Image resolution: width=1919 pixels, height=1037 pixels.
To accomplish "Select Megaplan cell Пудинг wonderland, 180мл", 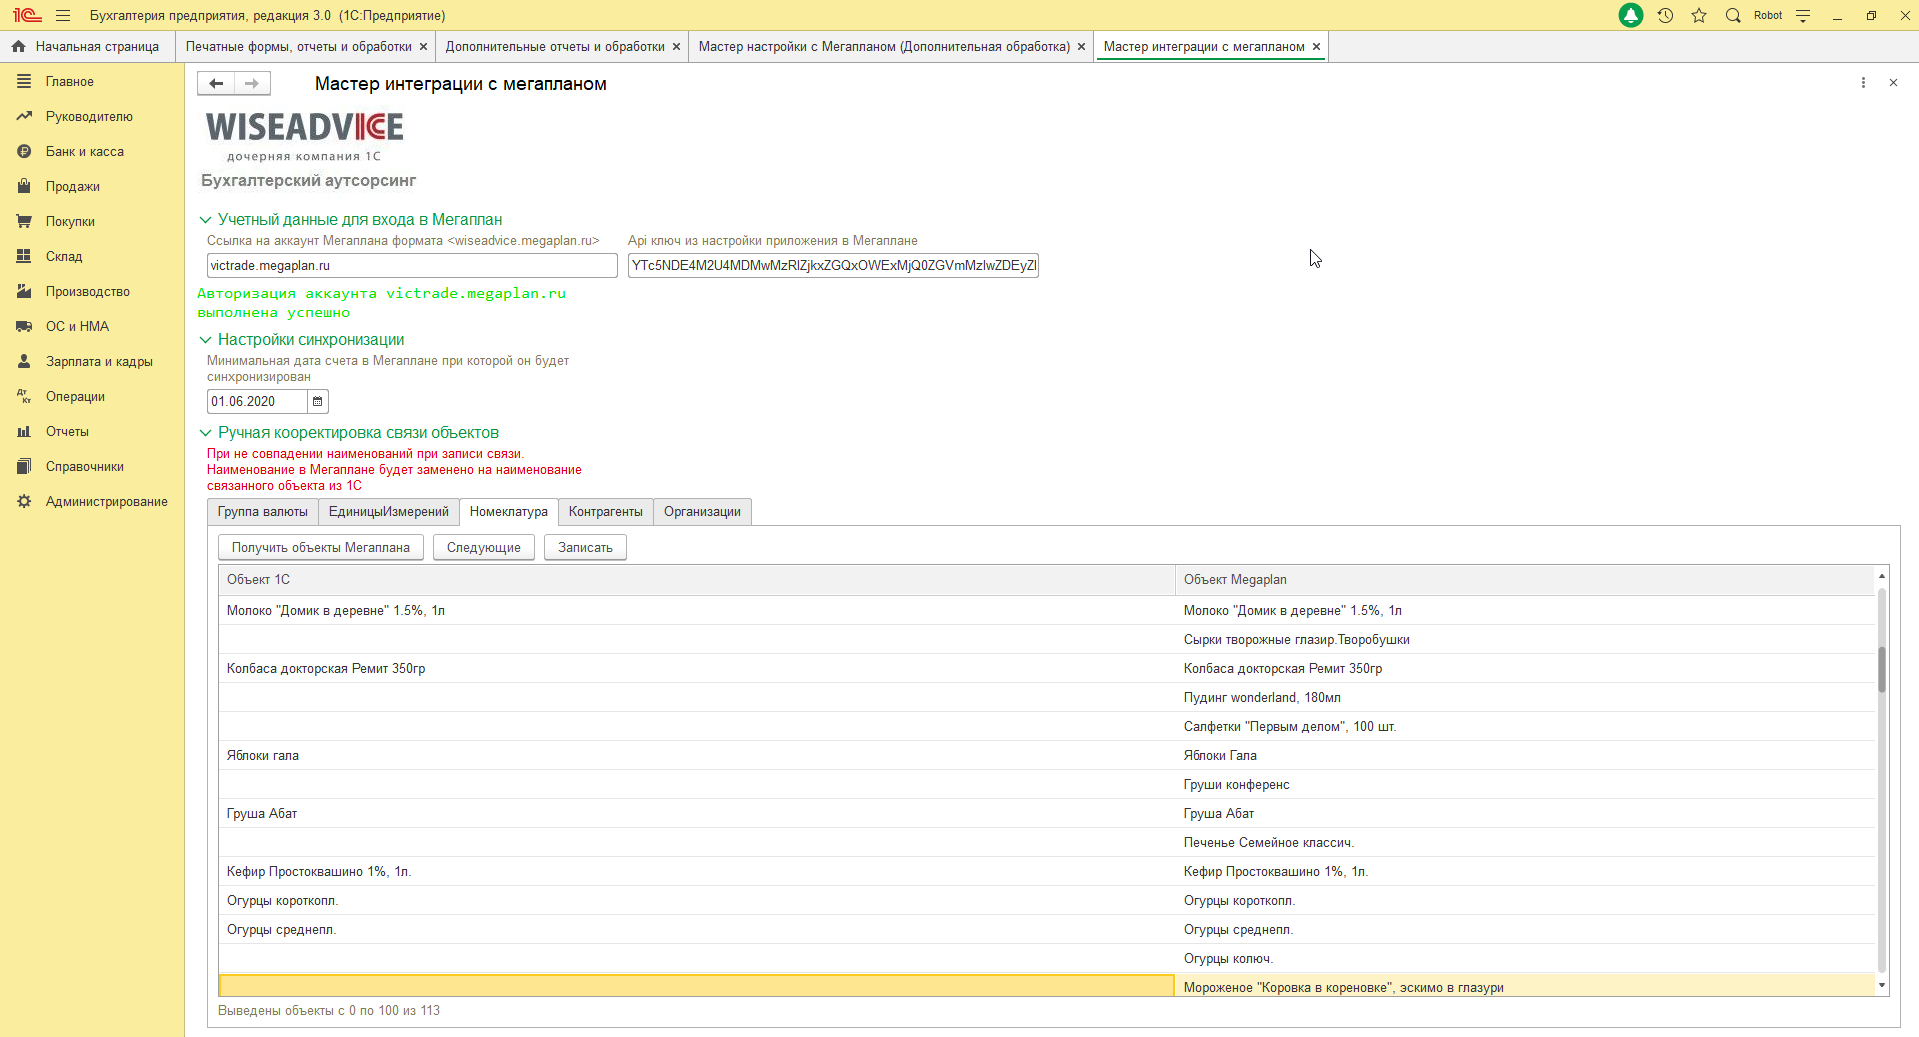I will 1525,697.
